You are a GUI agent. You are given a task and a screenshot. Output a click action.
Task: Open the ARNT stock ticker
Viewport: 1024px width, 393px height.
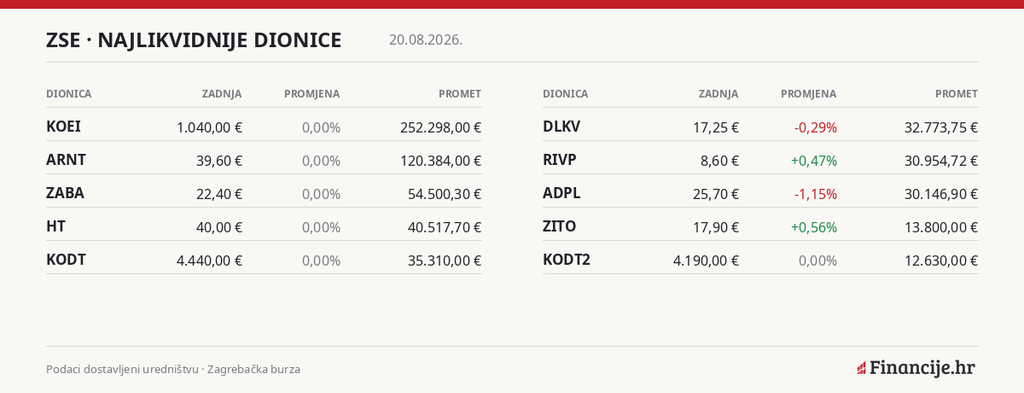(66, 159)
